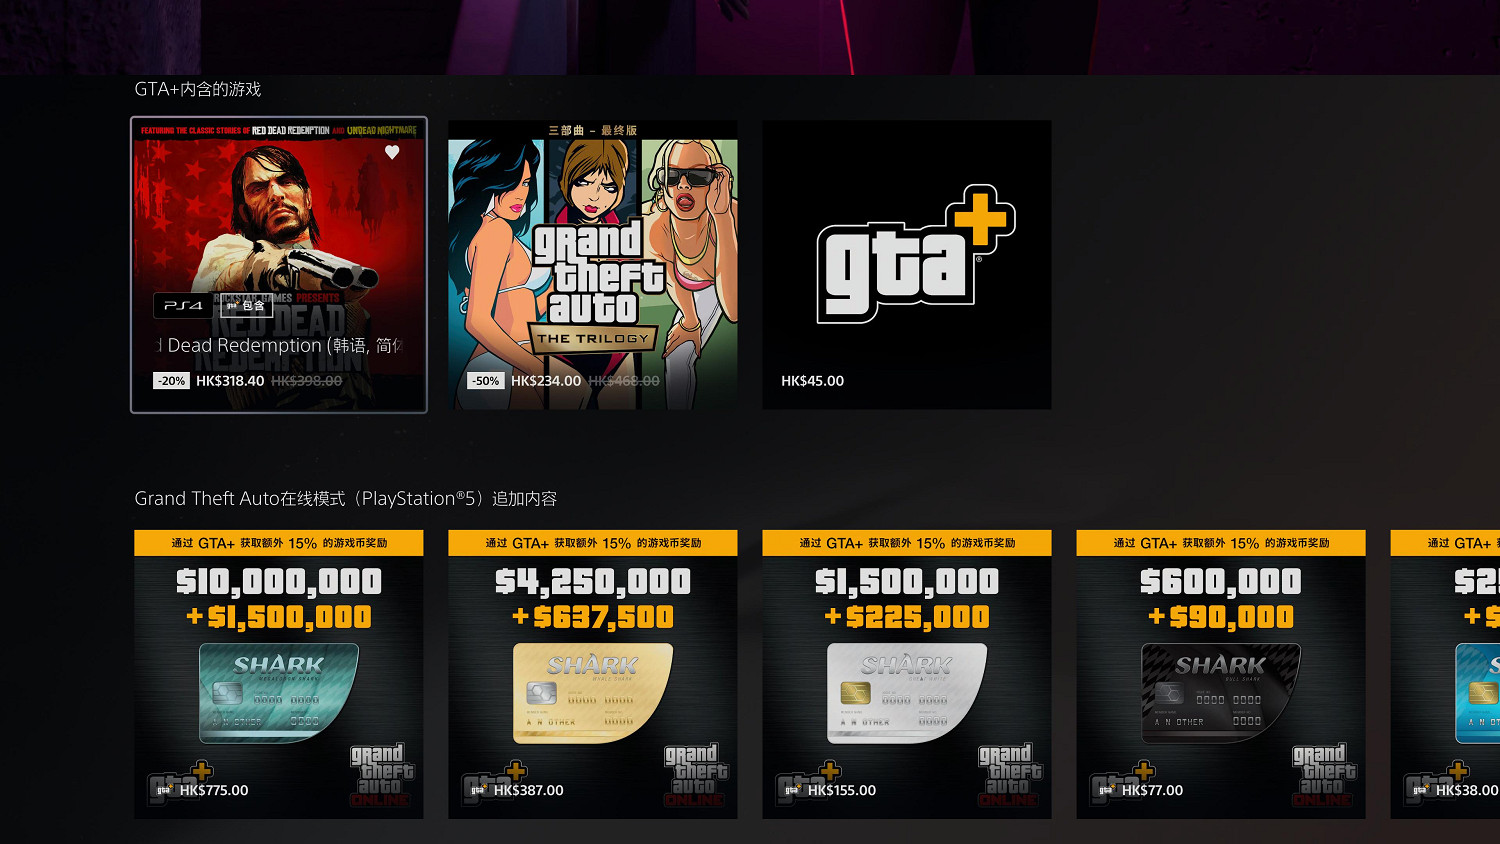This screenshot has width=1500, height=844.
Task: Click the -50% discount badge on Trilogy
Action: [x=486, y=381]
